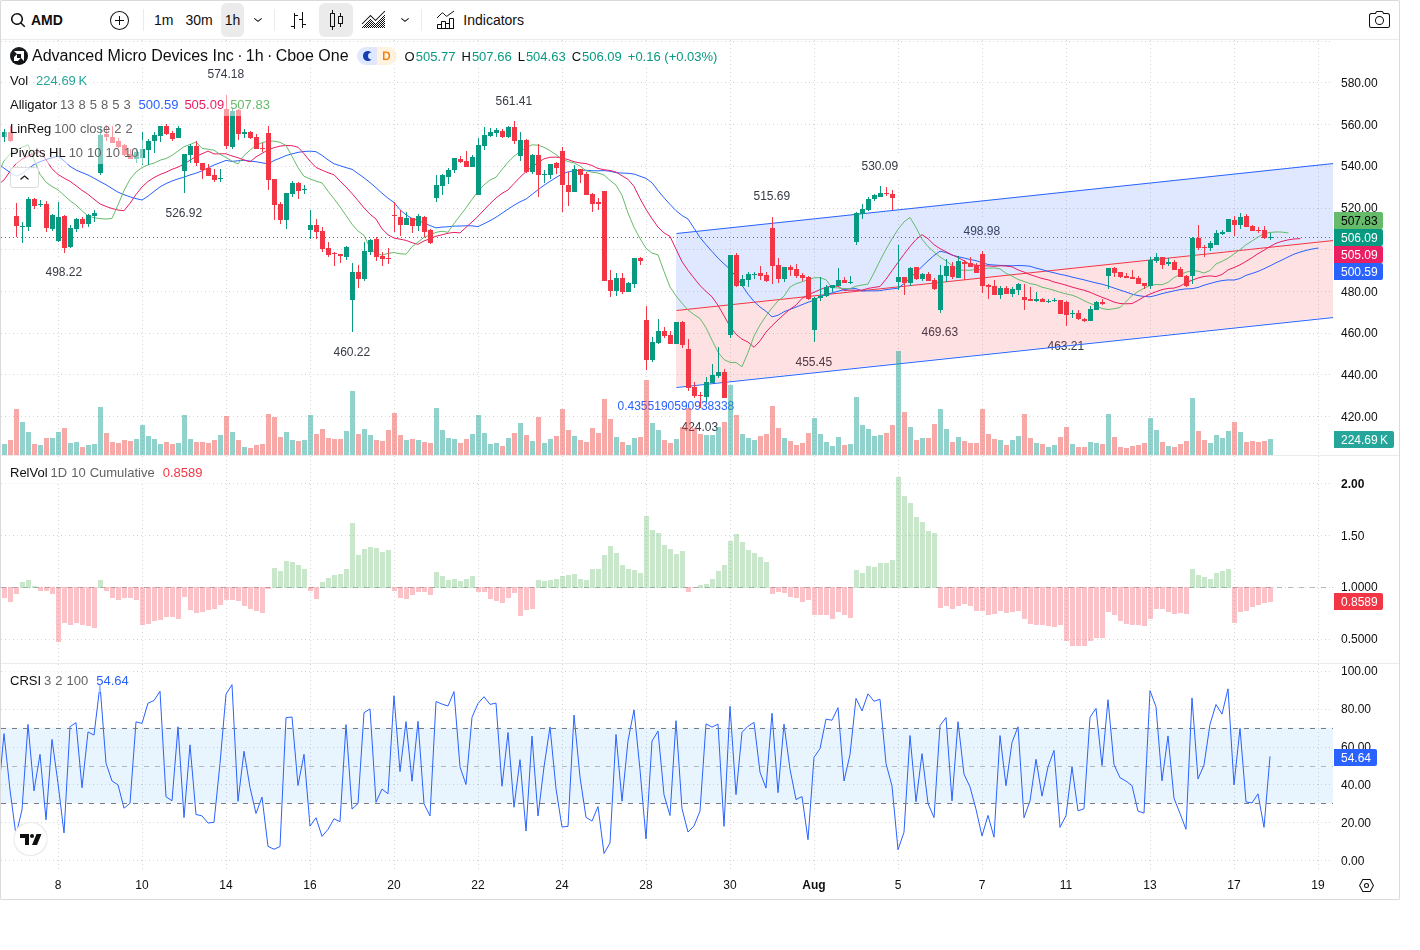This screenshot has width=1420, height=950.
Task: Click the Aug date on time axis
Action: [814, 885]
